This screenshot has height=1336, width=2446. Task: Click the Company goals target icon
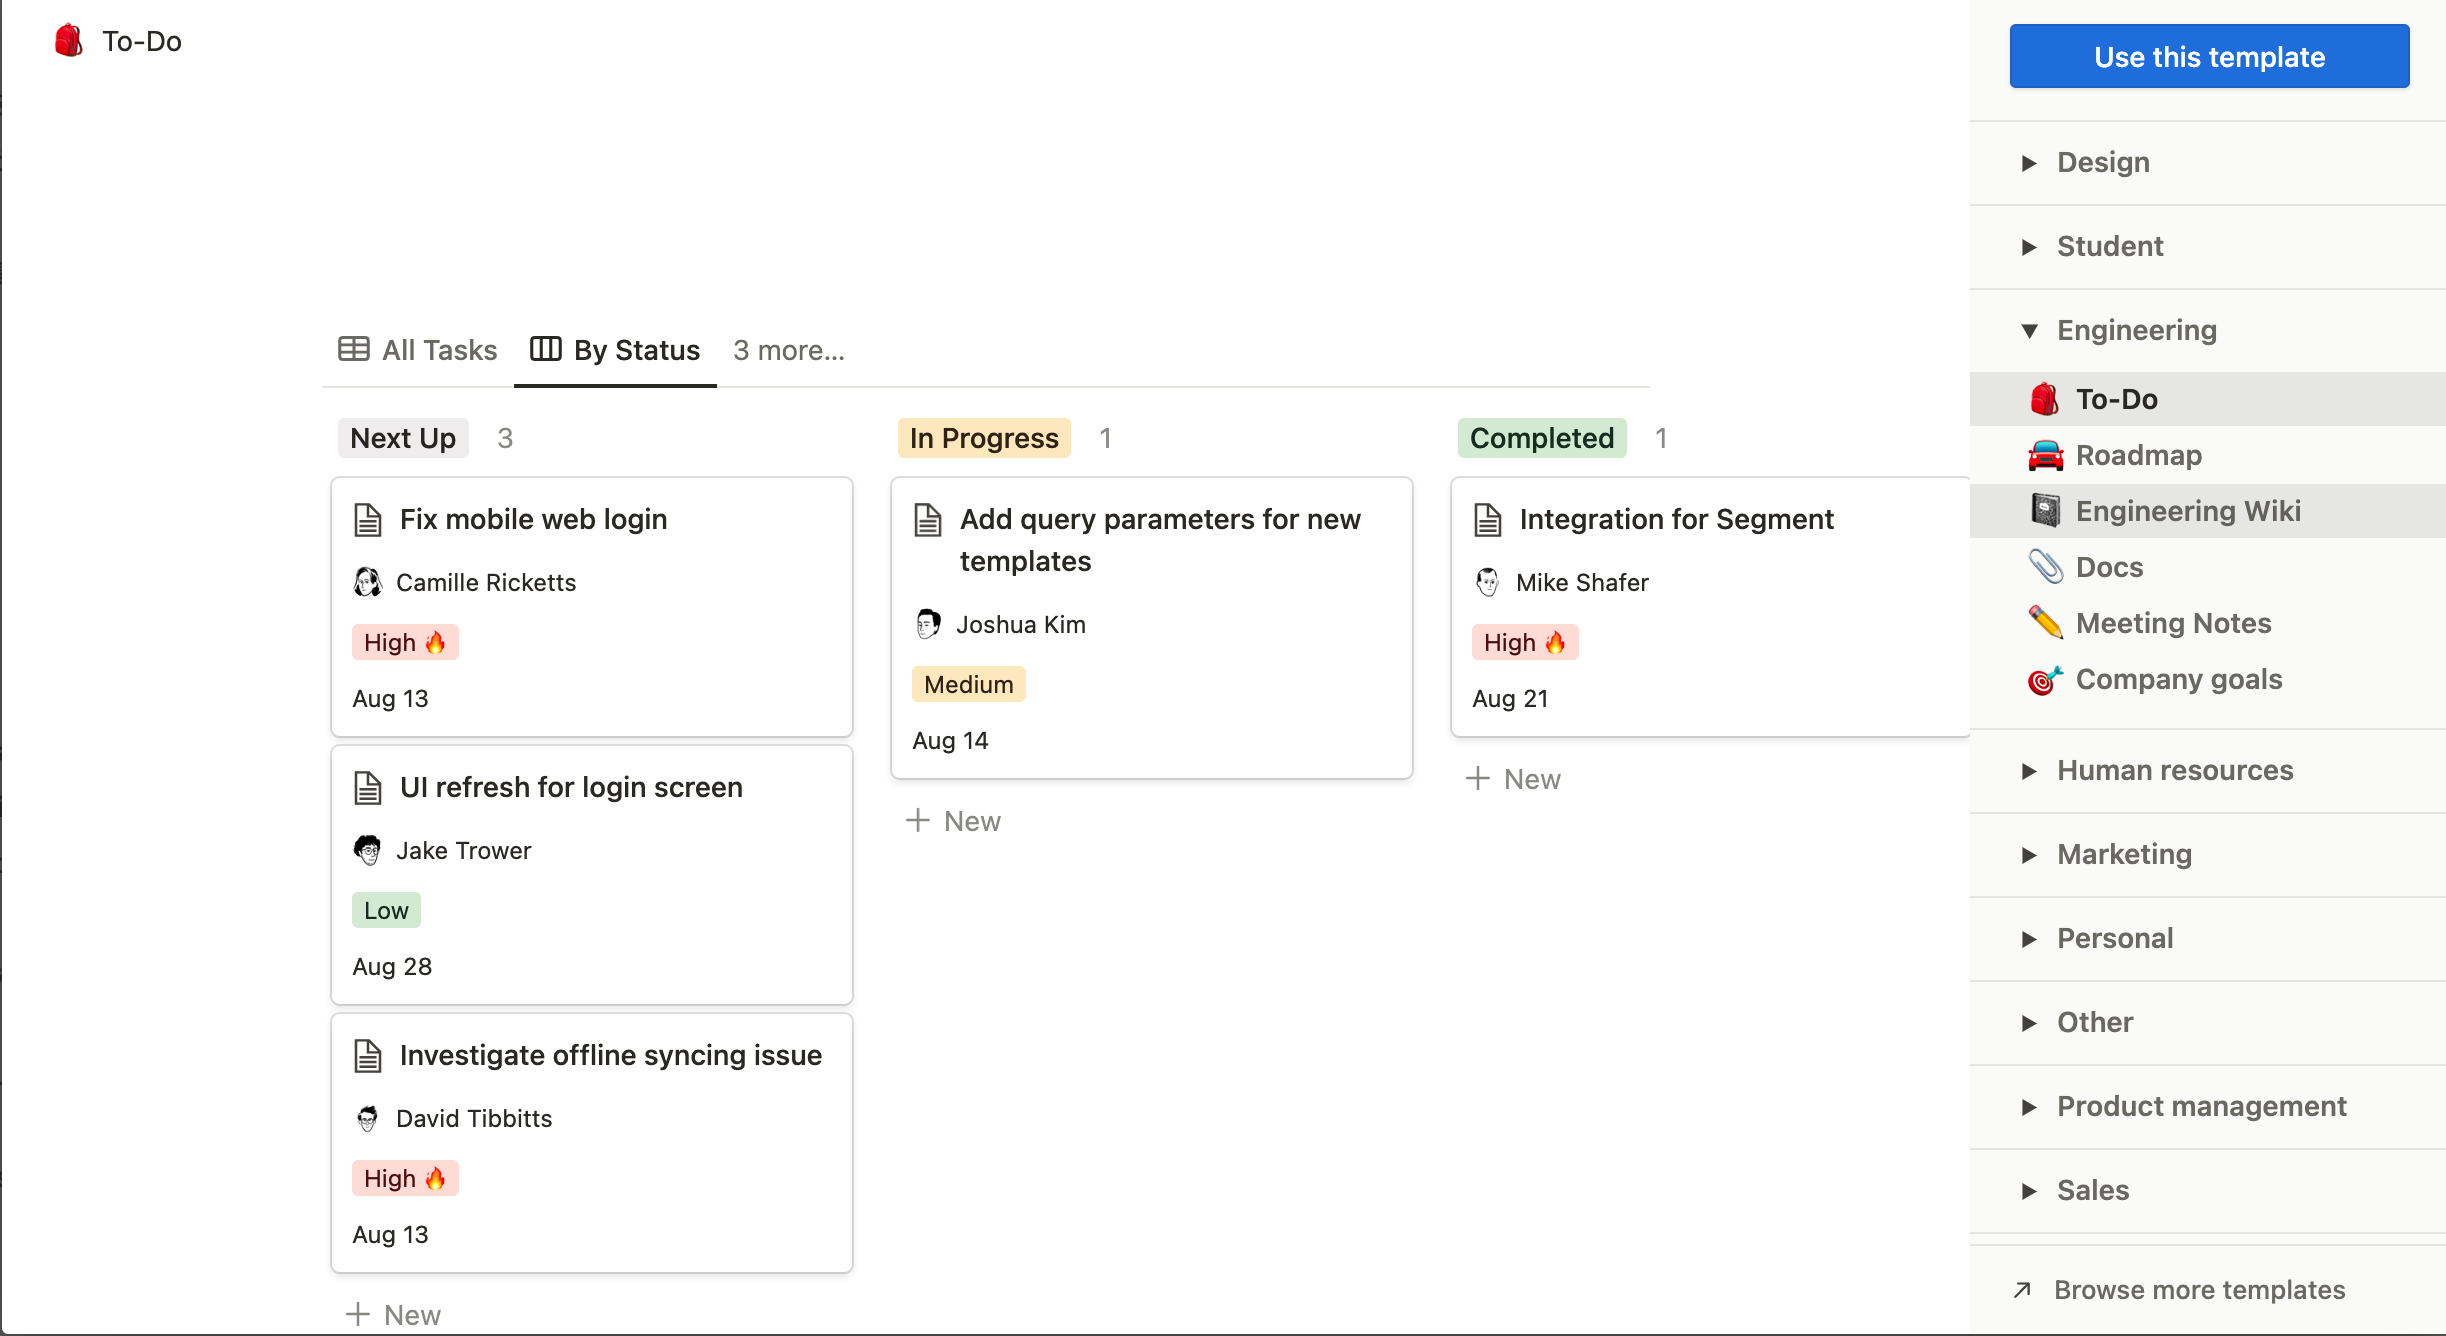(x=2045, y=680)
